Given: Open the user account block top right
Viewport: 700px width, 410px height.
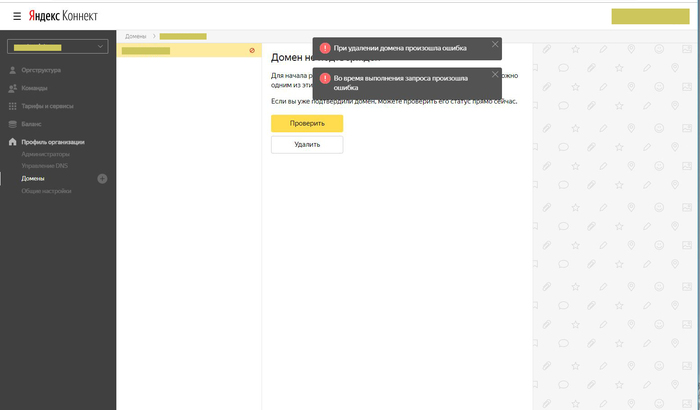Looking at the screenshot, I should point(648,16).
